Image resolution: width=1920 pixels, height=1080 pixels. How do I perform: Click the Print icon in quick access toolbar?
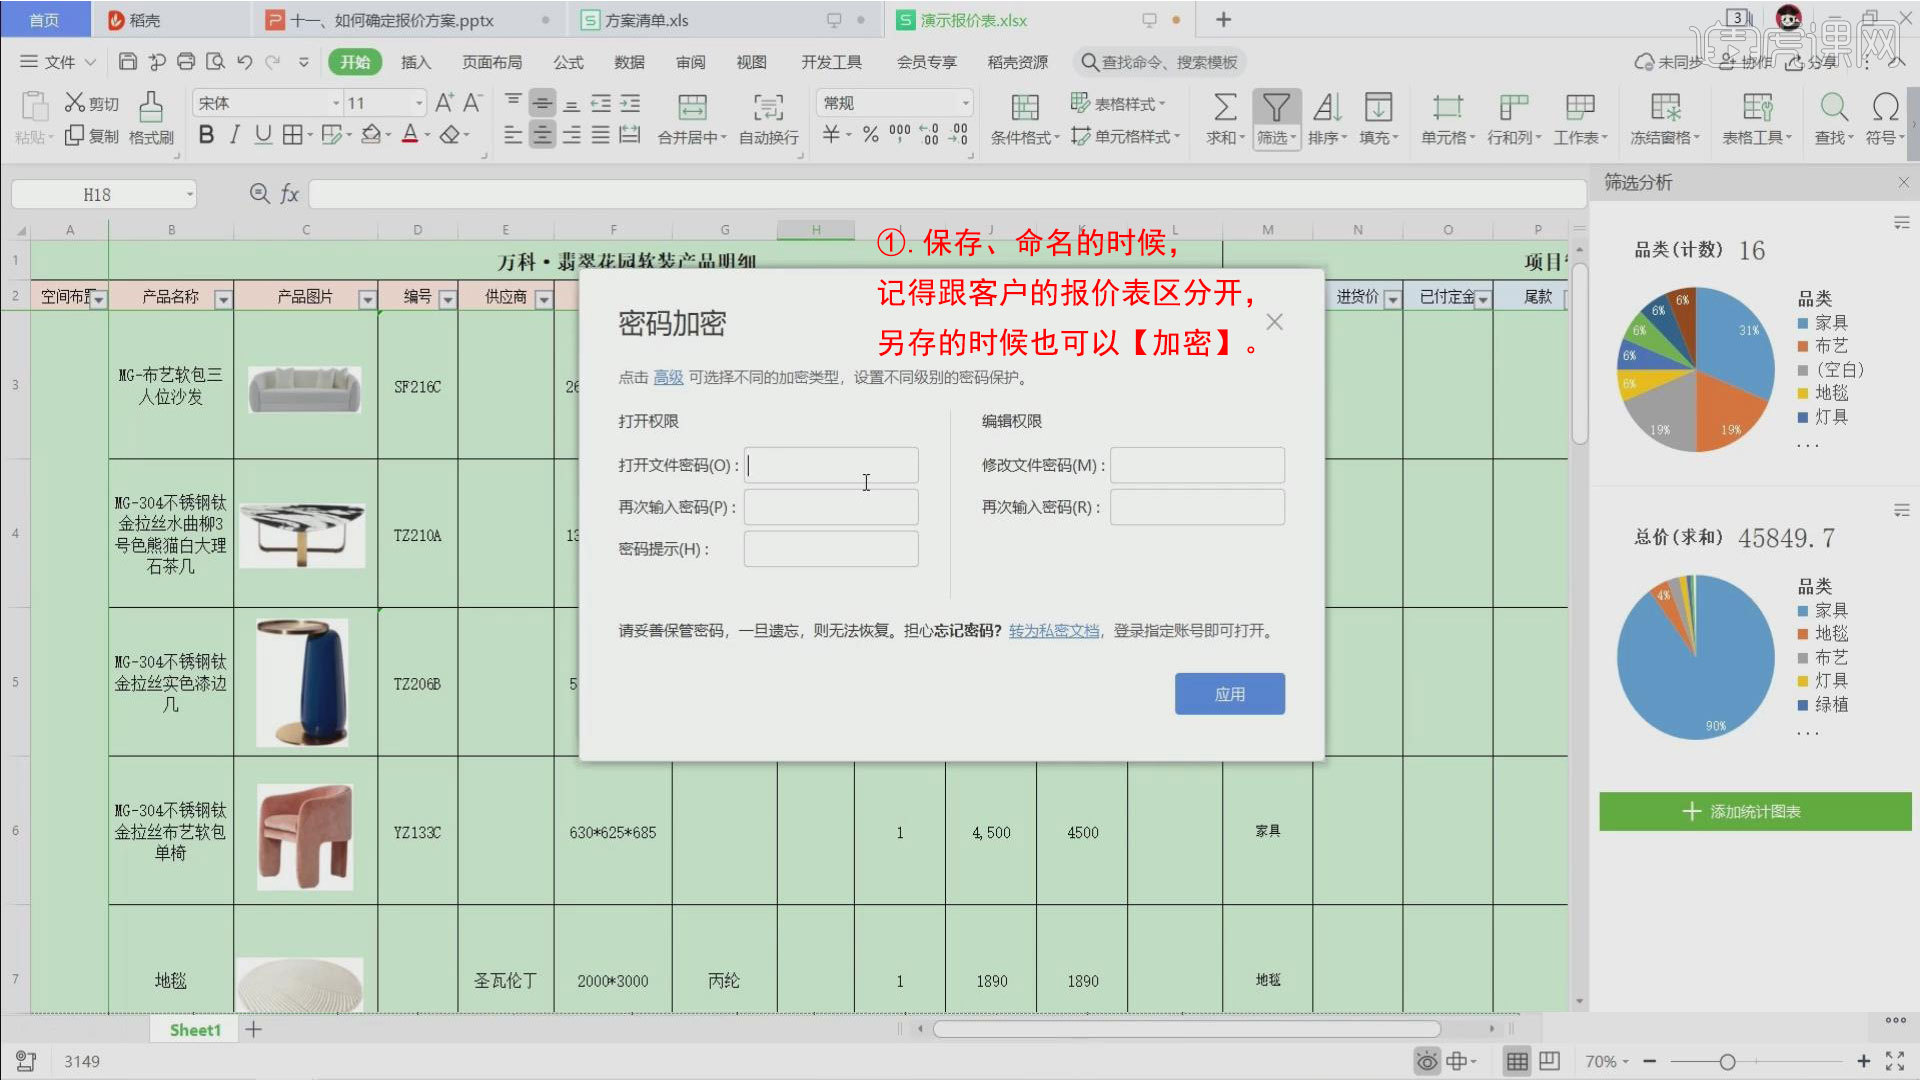[x=186, y=62]
